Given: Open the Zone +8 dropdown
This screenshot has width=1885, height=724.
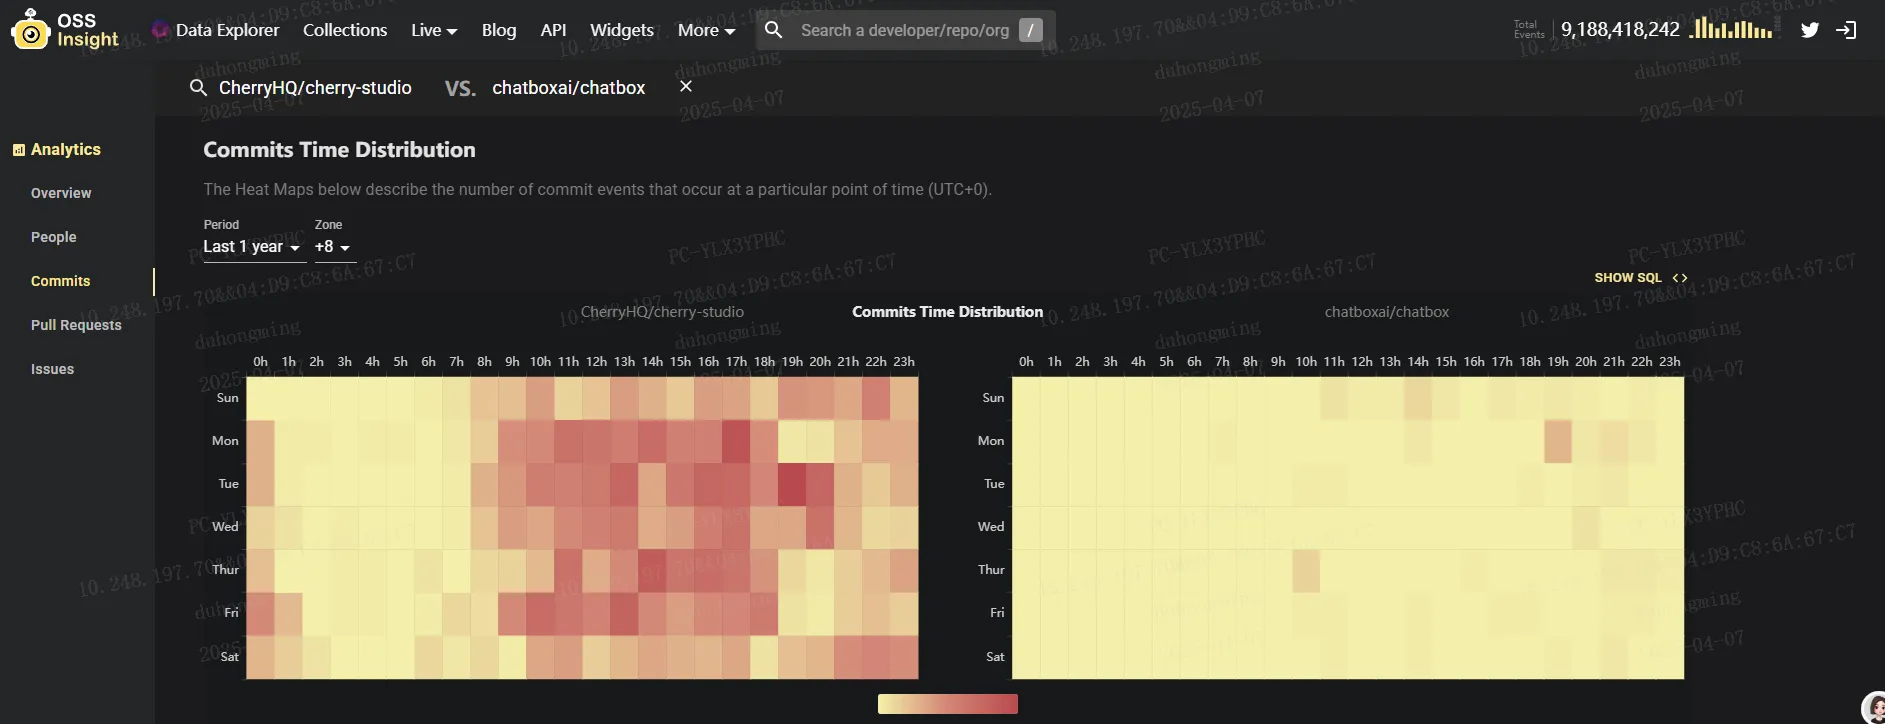Looking at the screenshot, I should click(334, 247).
